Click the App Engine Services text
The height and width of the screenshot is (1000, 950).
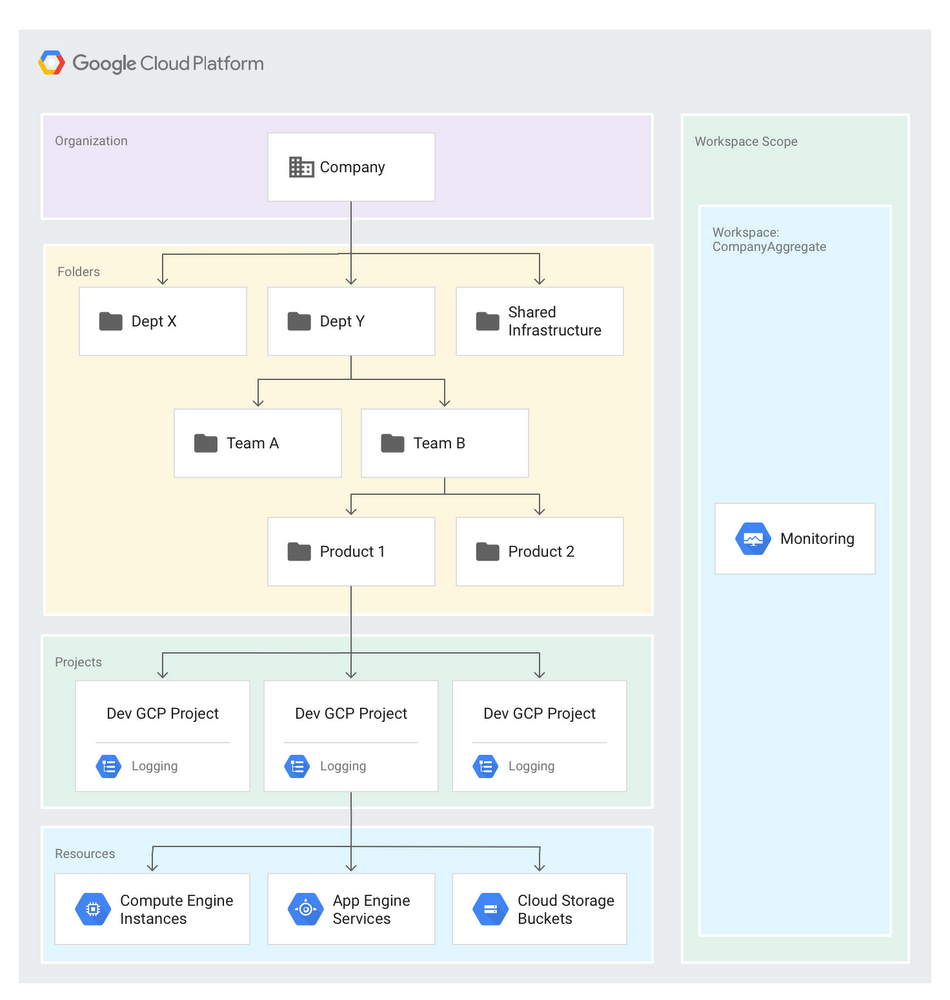coord(371,909)
